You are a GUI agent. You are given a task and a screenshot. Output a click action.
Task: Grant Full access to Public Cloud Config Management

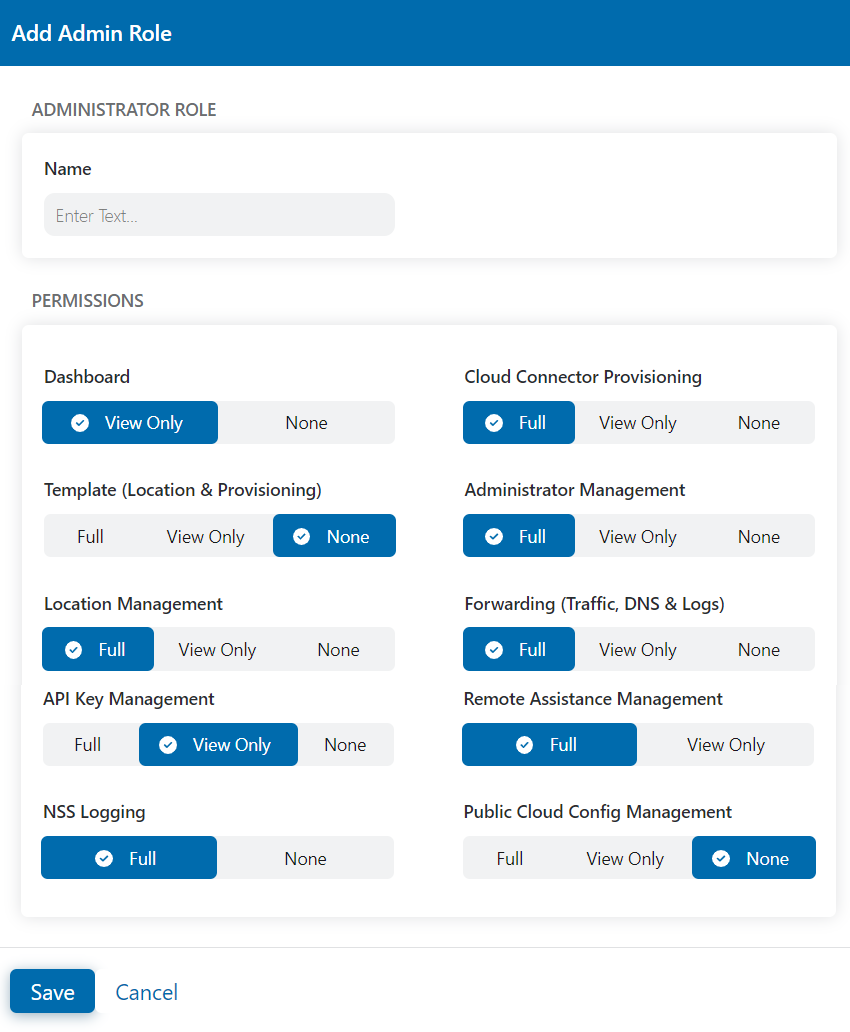(x=509, y=857)
